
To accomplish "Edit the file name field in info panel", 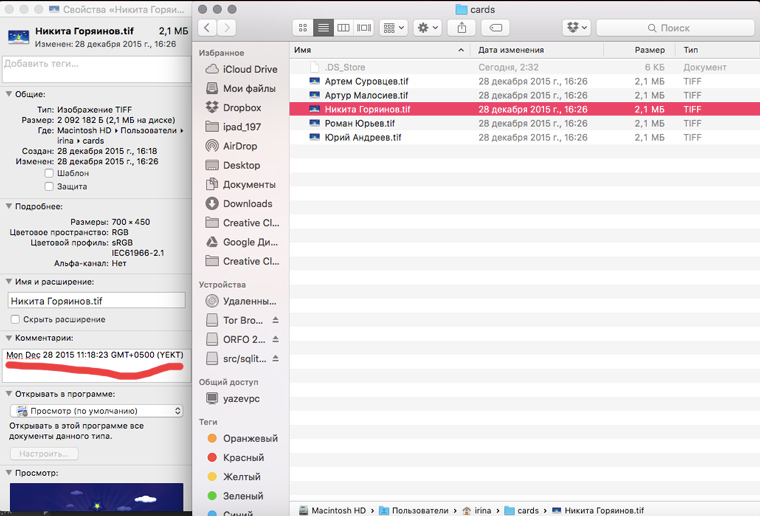I will coord(96,301).
